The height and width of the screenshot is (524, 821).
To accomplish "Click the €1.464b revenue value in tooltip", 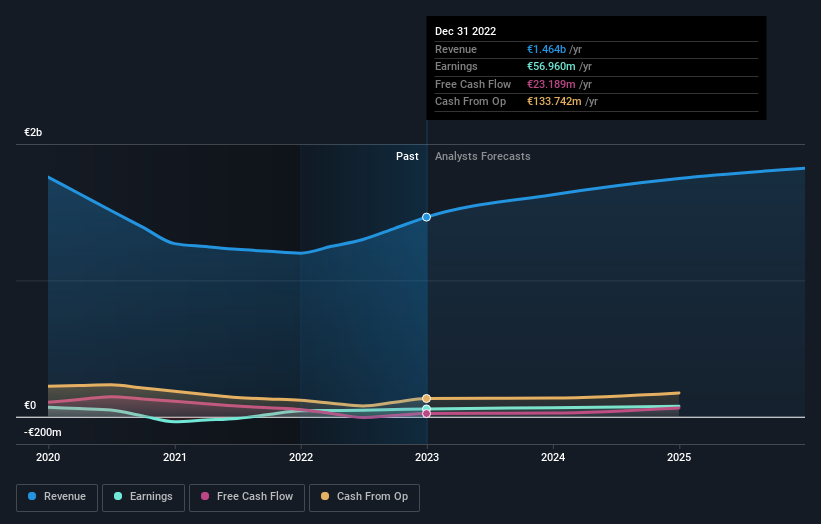I will click(546, 49).
